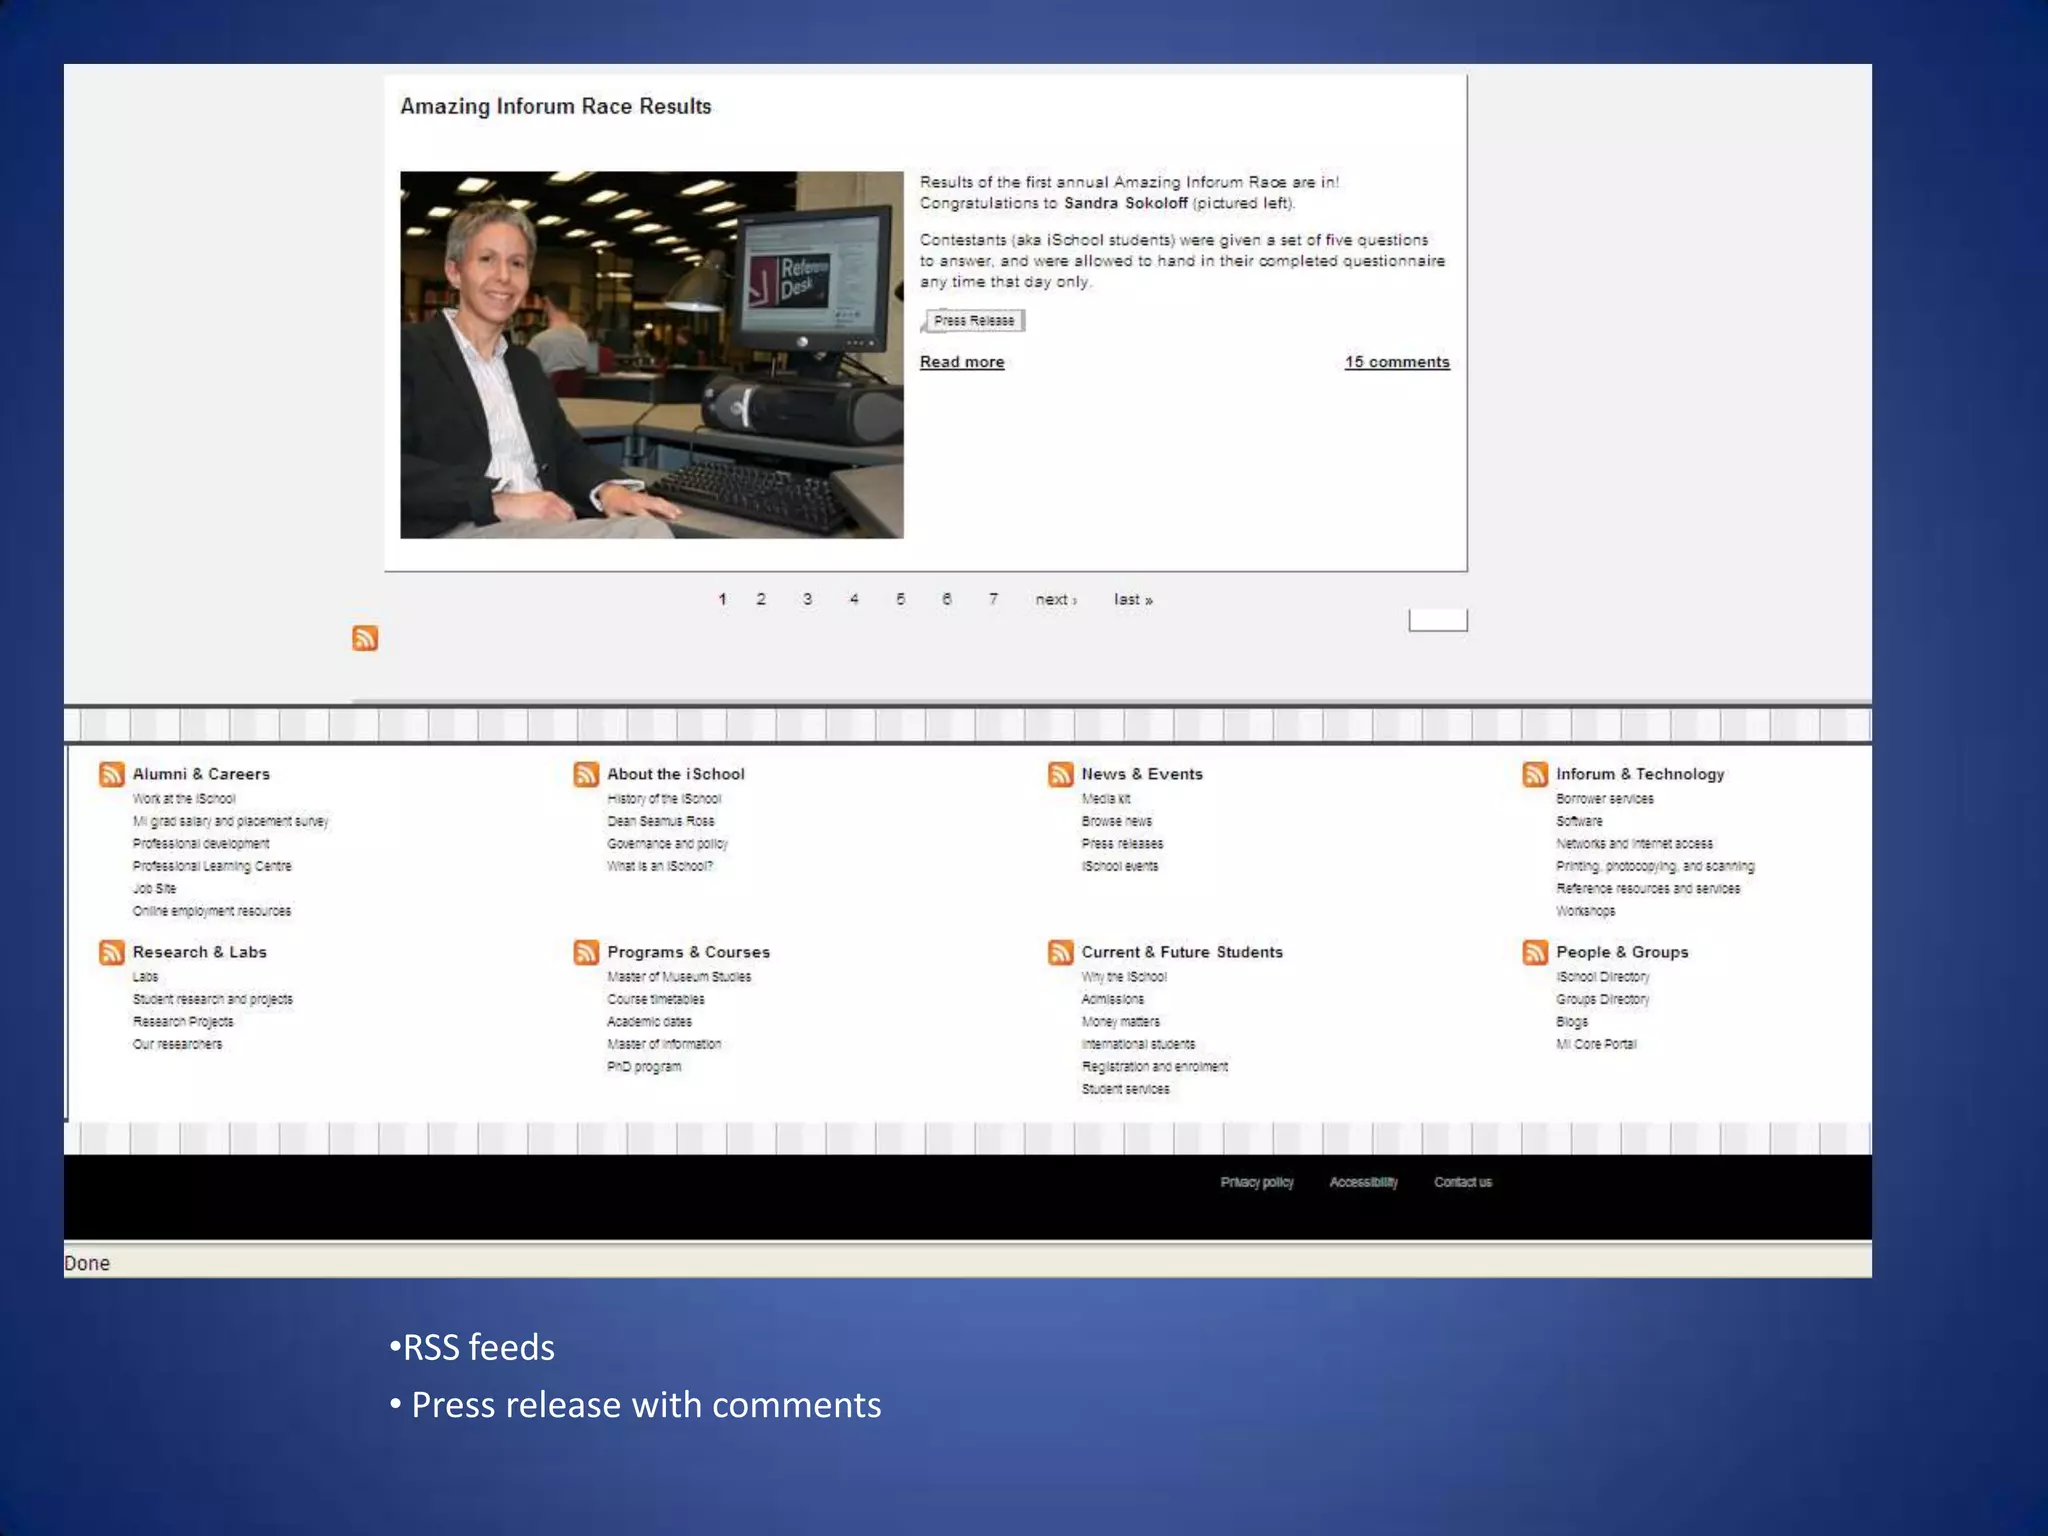Click the Media kit link
The width and height of the screenshot is (2048, 1536).
click(1106, 799)
